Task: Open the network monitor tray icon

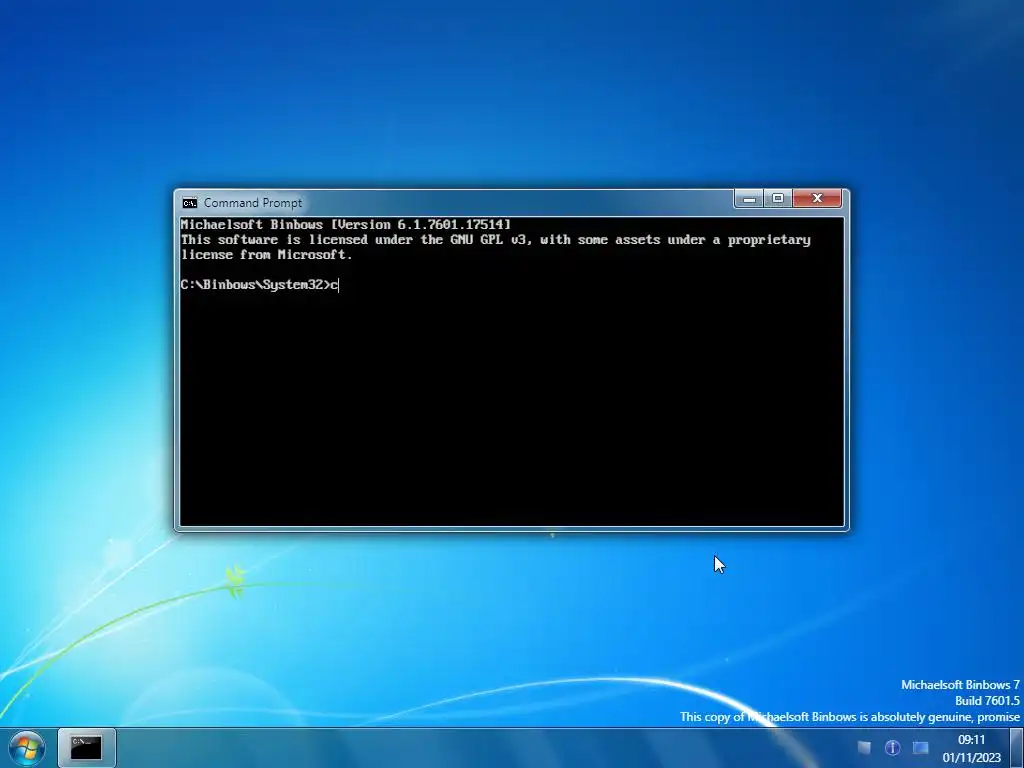Action: (920, 748)
